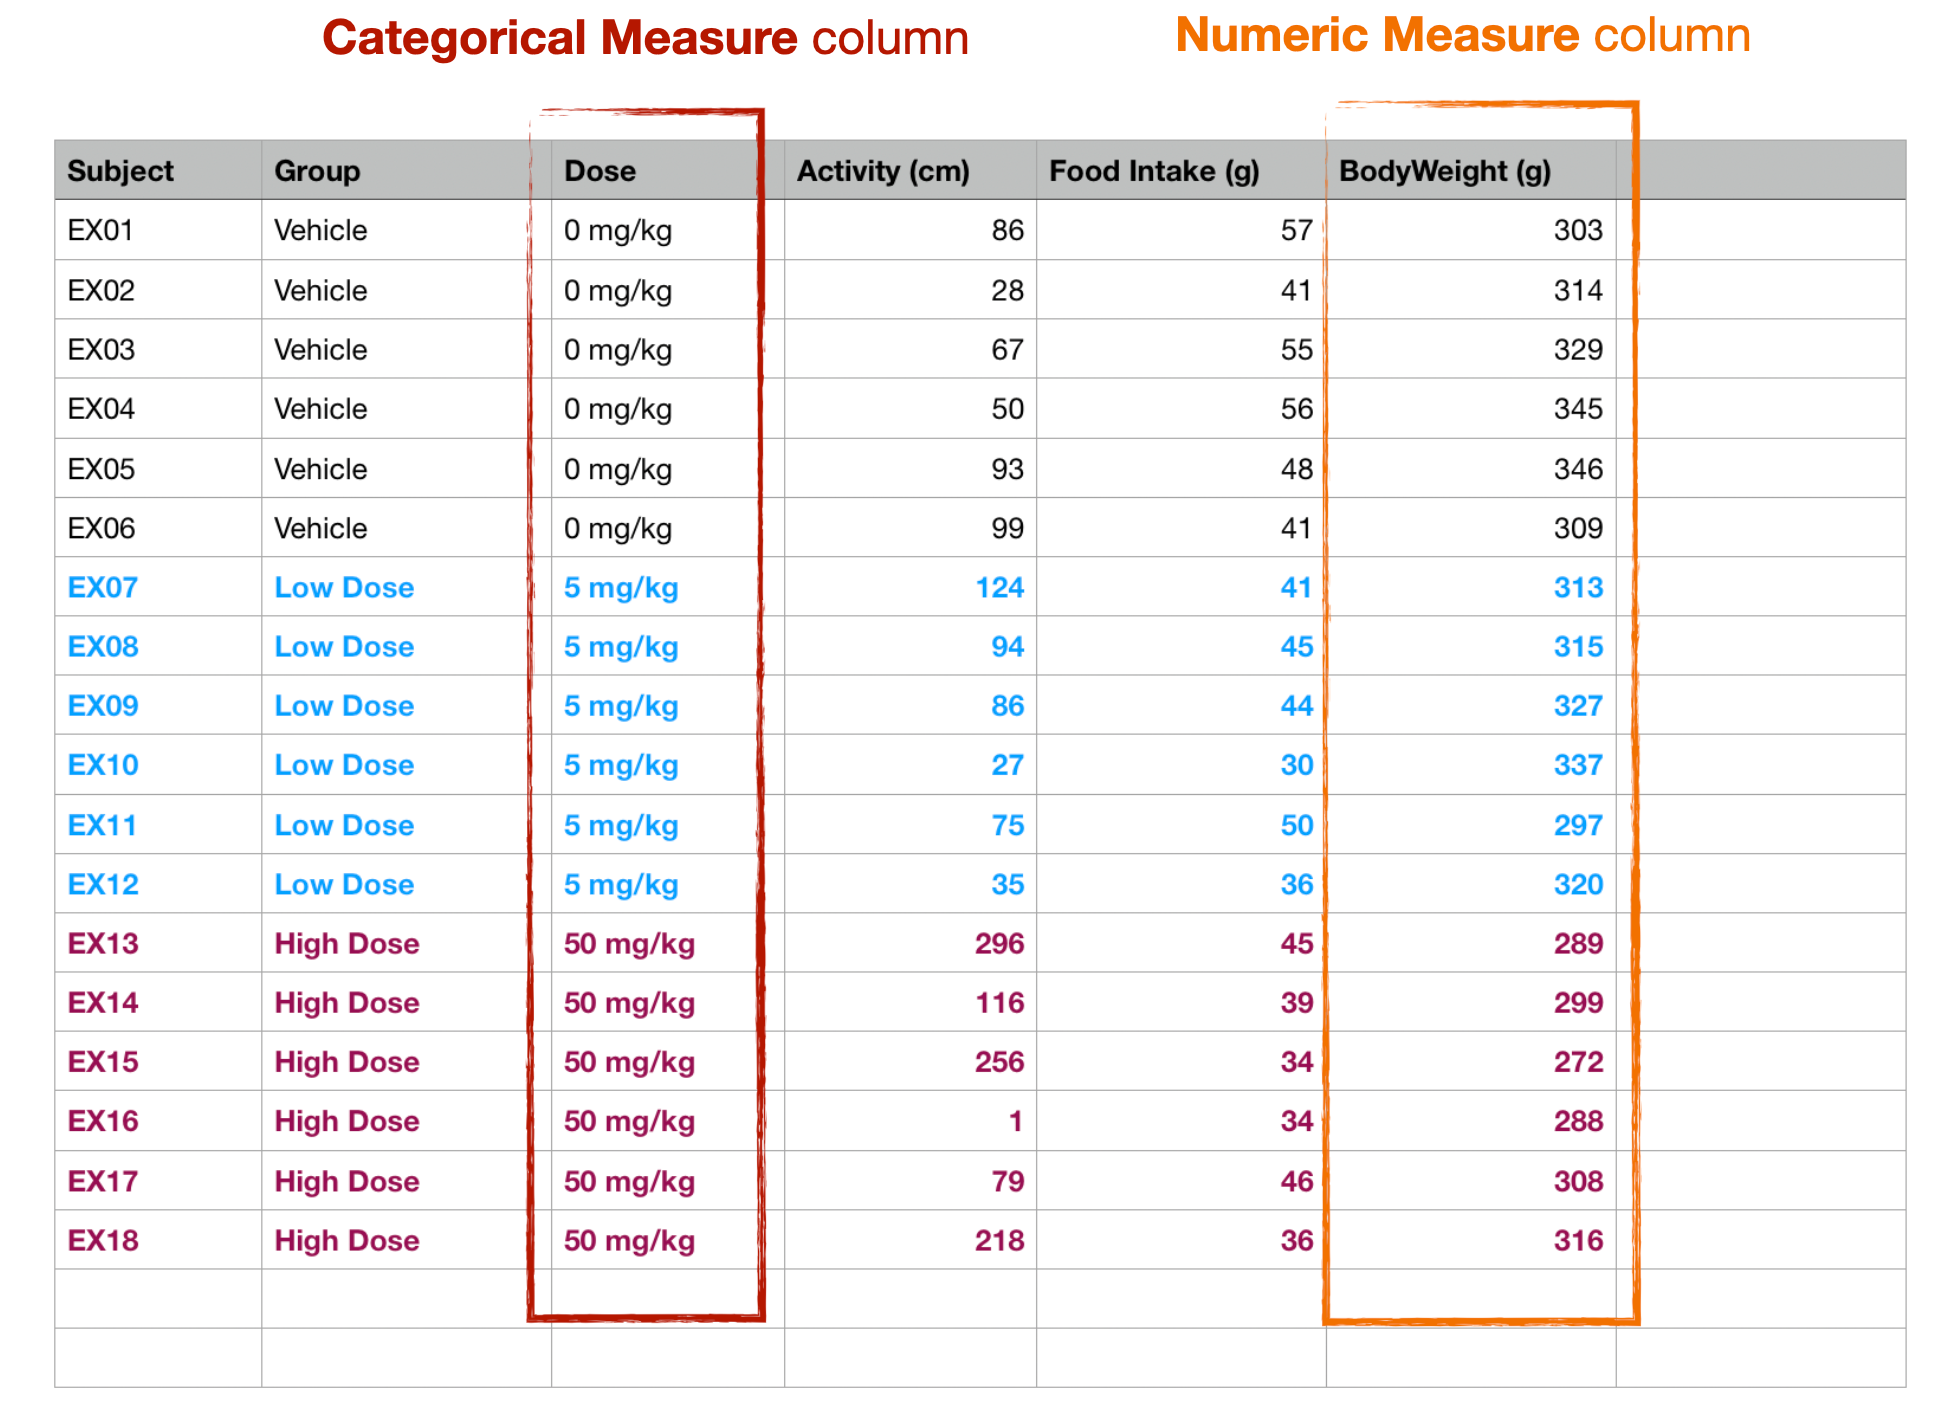Image resolution: width=1950 pixels, height=1402 pixels.
Task: Click the Vehicle group cell for EX05
Action: 406,468
